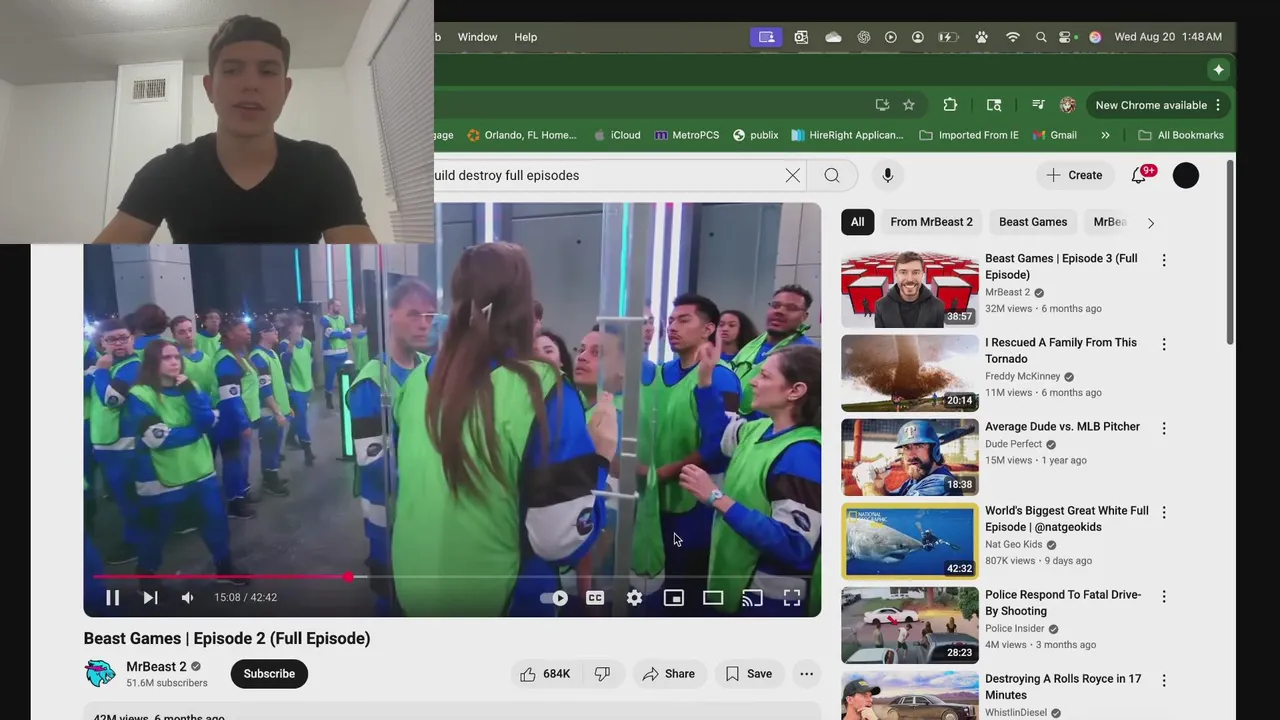Cast video to a TV
Image resolution: width=1280 pixels, height=720 pixels.
752,598
